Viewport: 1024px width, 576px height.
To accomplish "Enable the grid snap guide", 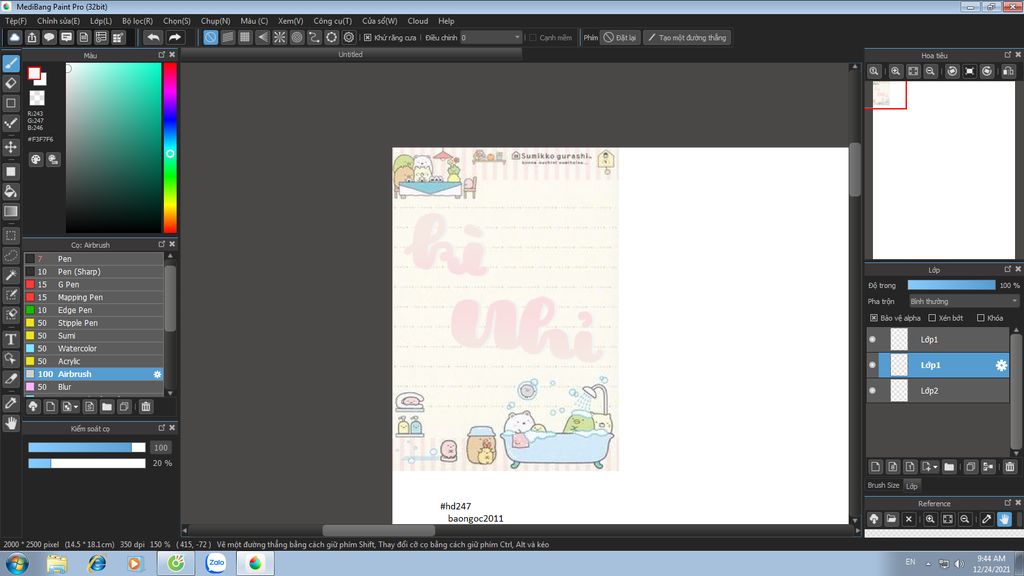I will (245, 37).
